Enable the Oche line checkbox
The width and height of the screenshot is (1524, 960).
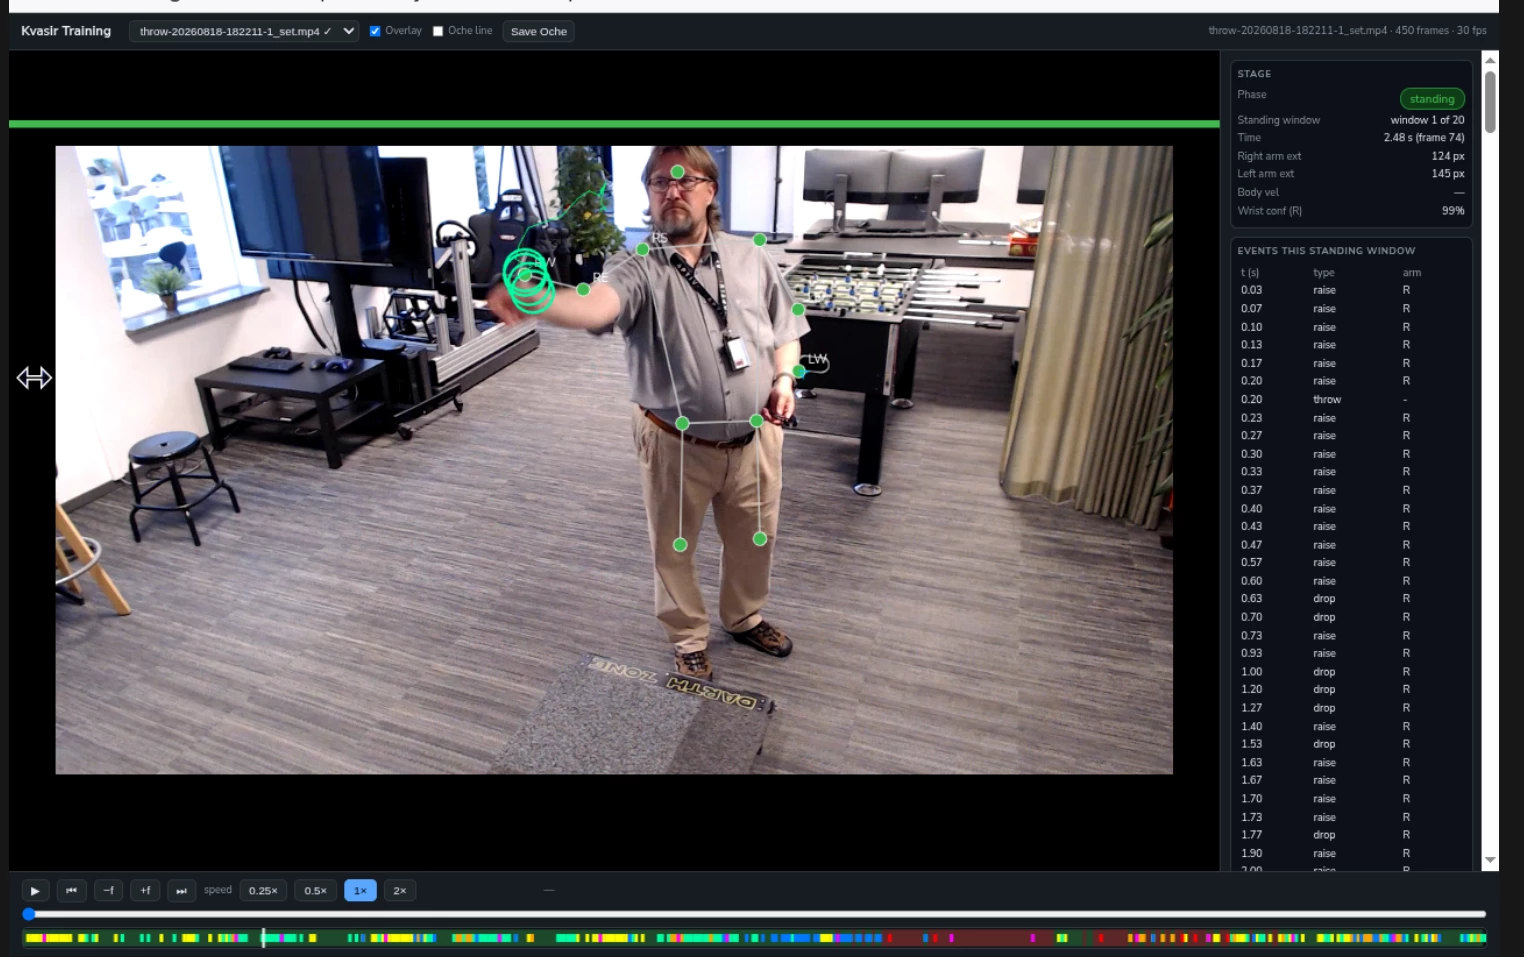(438, 31)
